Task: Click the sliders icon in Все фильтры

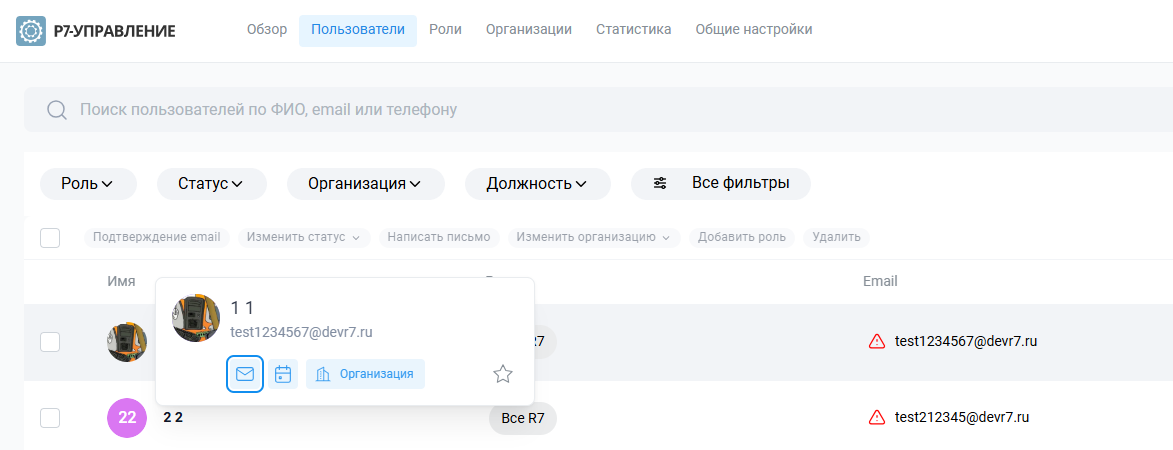Action: click(x=660, y=183)
